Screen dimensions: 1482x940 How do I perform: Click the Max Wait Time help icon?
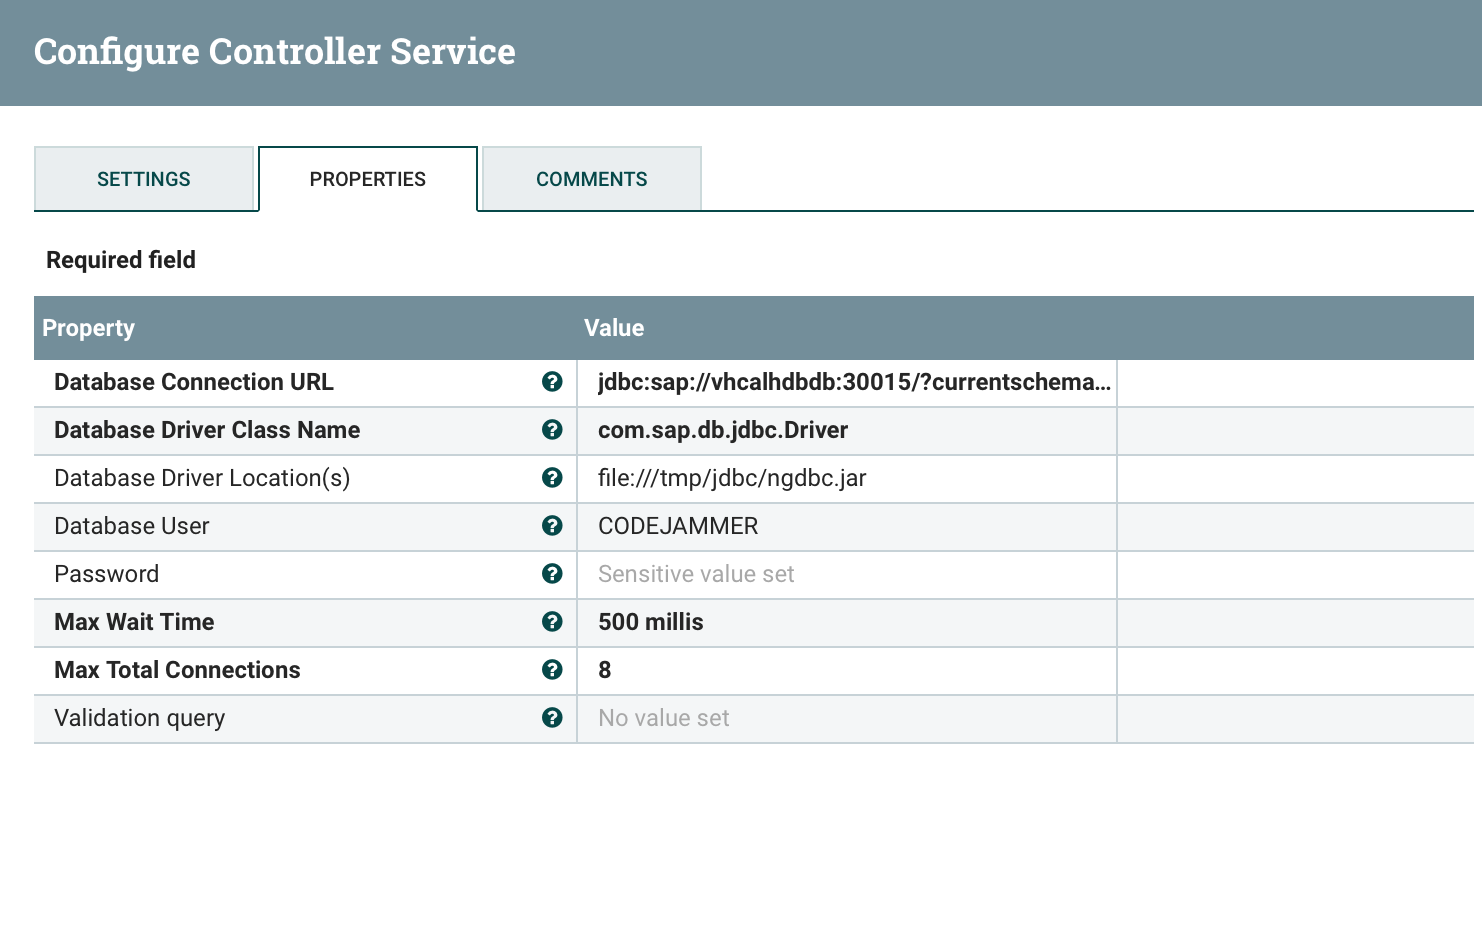pos(552,622)
